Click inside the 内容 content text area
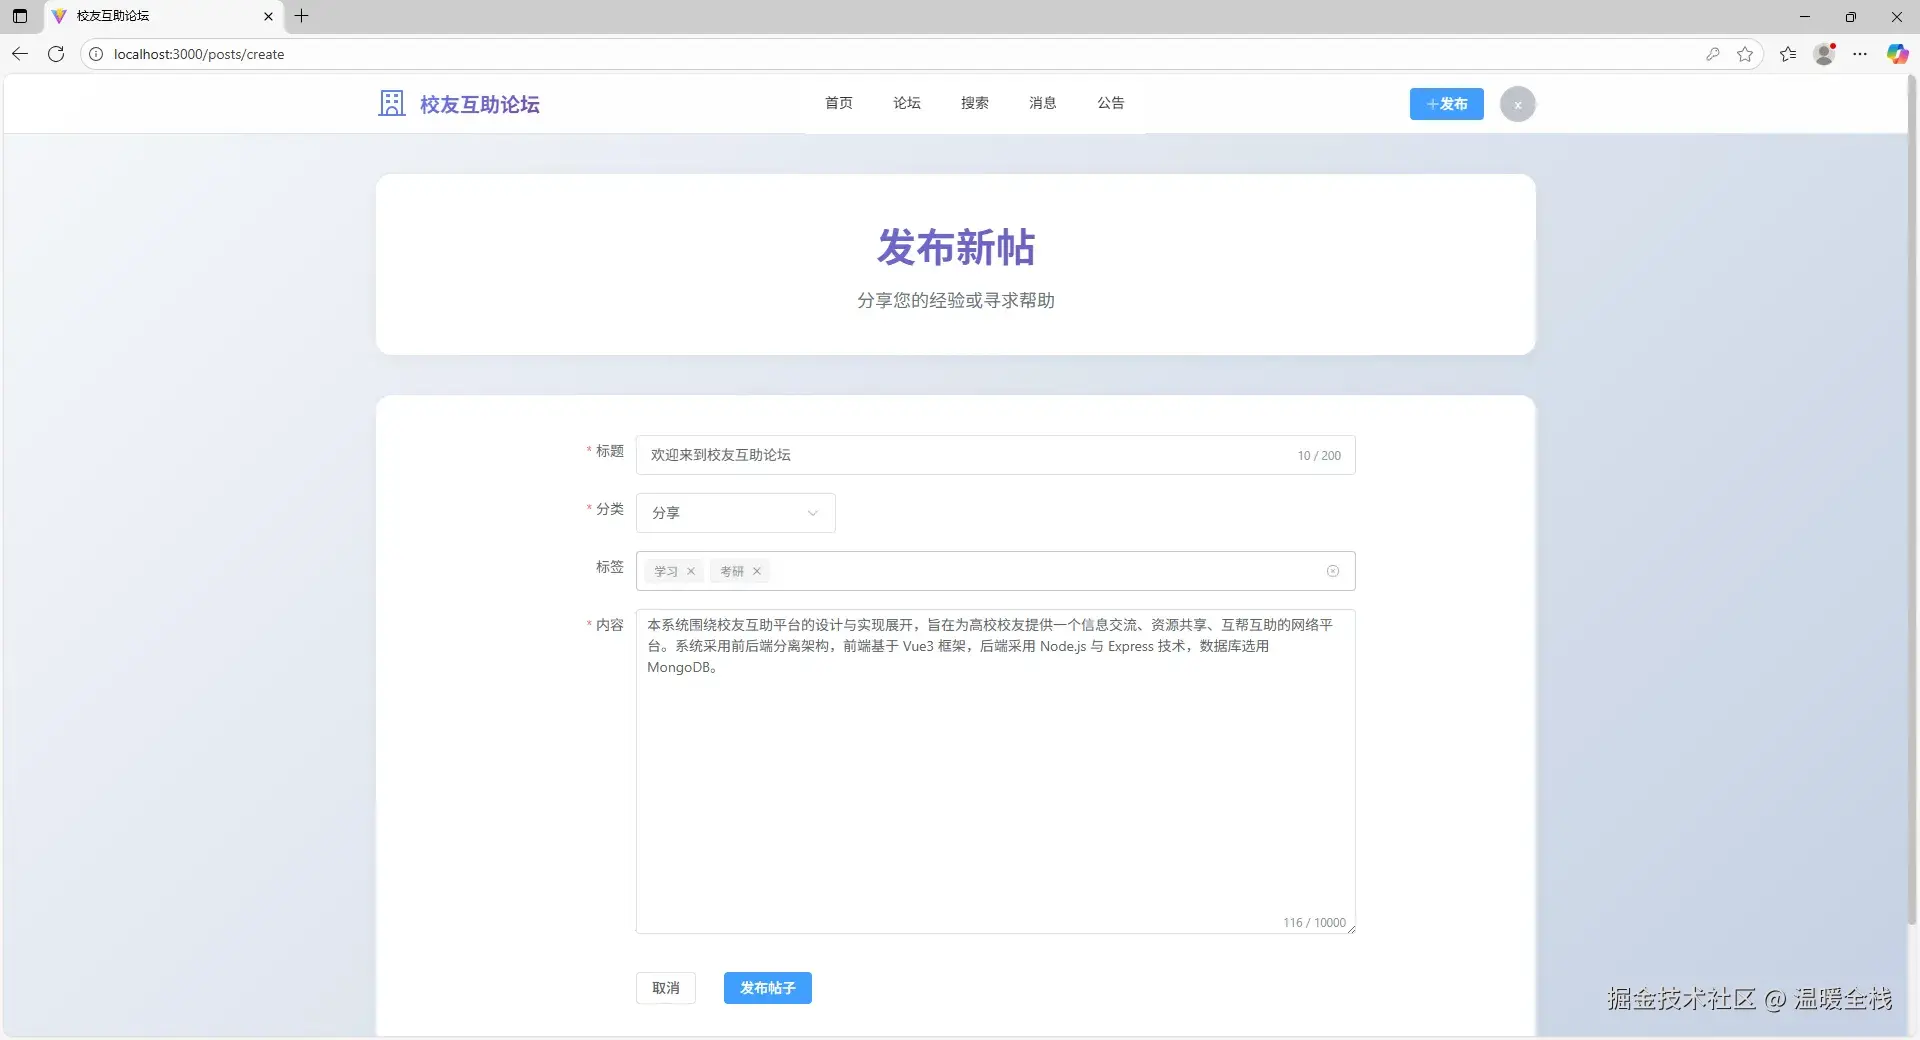 995,780
